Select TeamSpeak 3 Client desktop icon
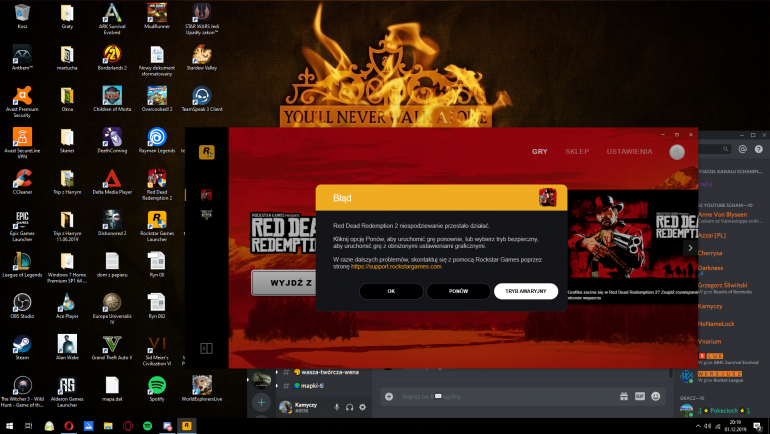The image size is (770, 434). pos(202,99)
